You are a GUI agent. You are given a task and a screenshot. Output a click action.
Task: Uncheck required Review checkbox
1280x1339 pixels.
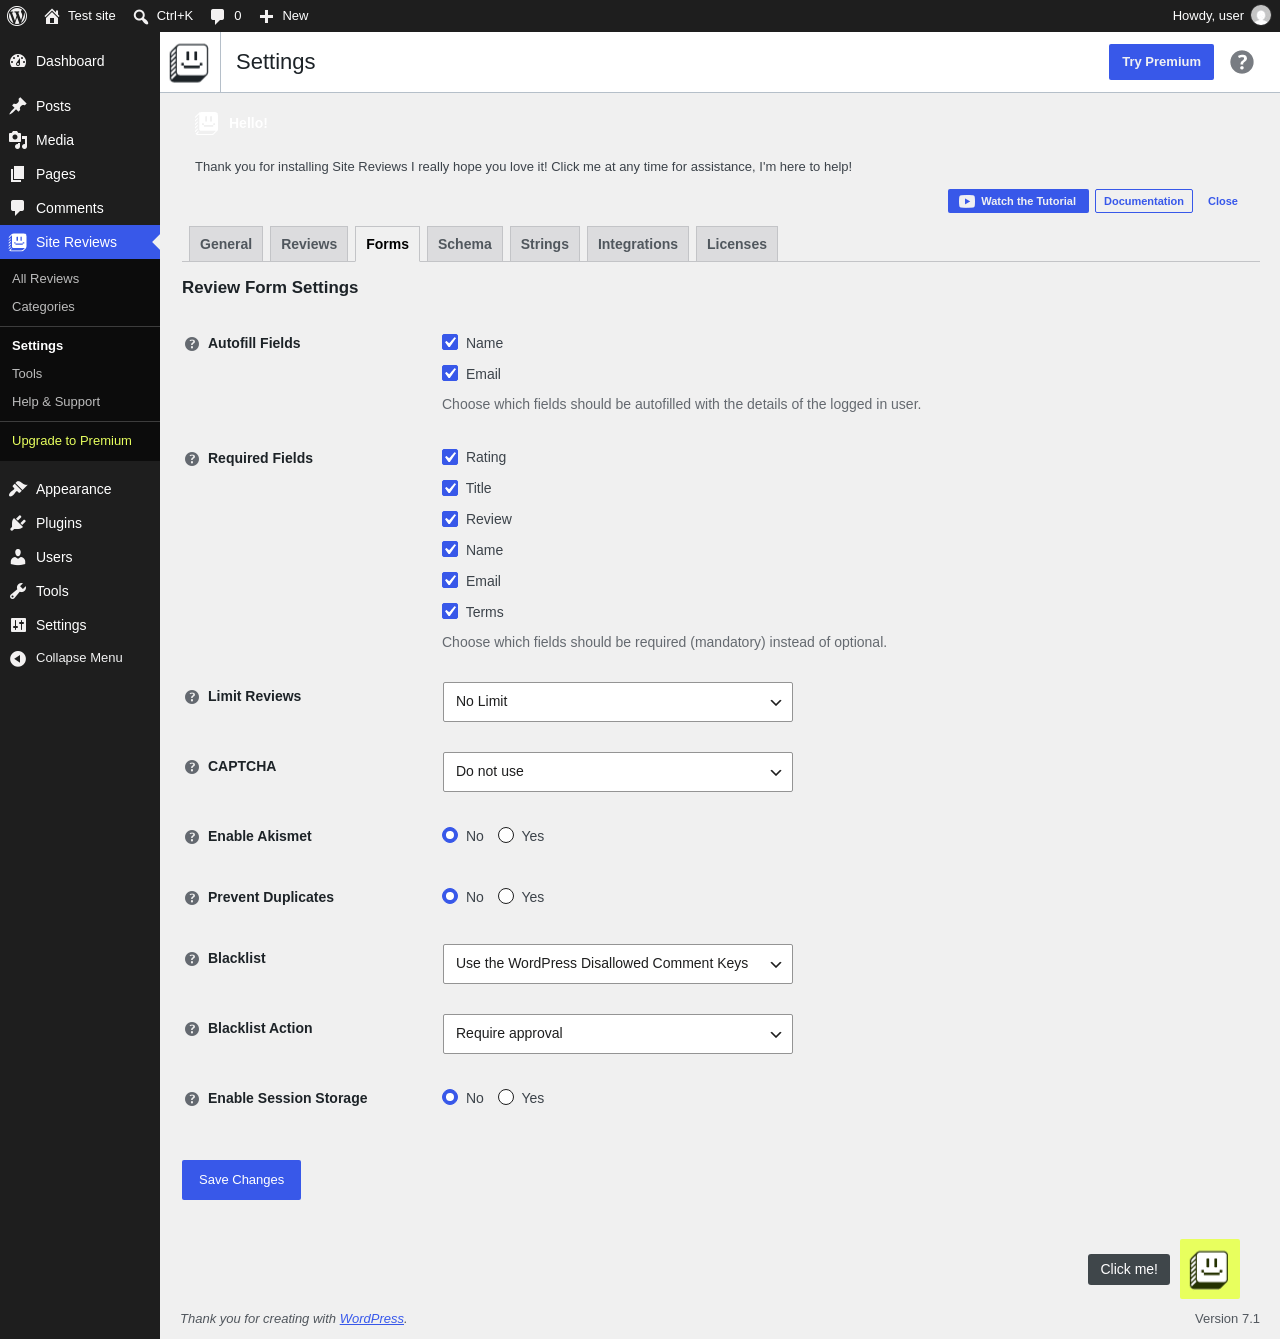tap(450, 518)
